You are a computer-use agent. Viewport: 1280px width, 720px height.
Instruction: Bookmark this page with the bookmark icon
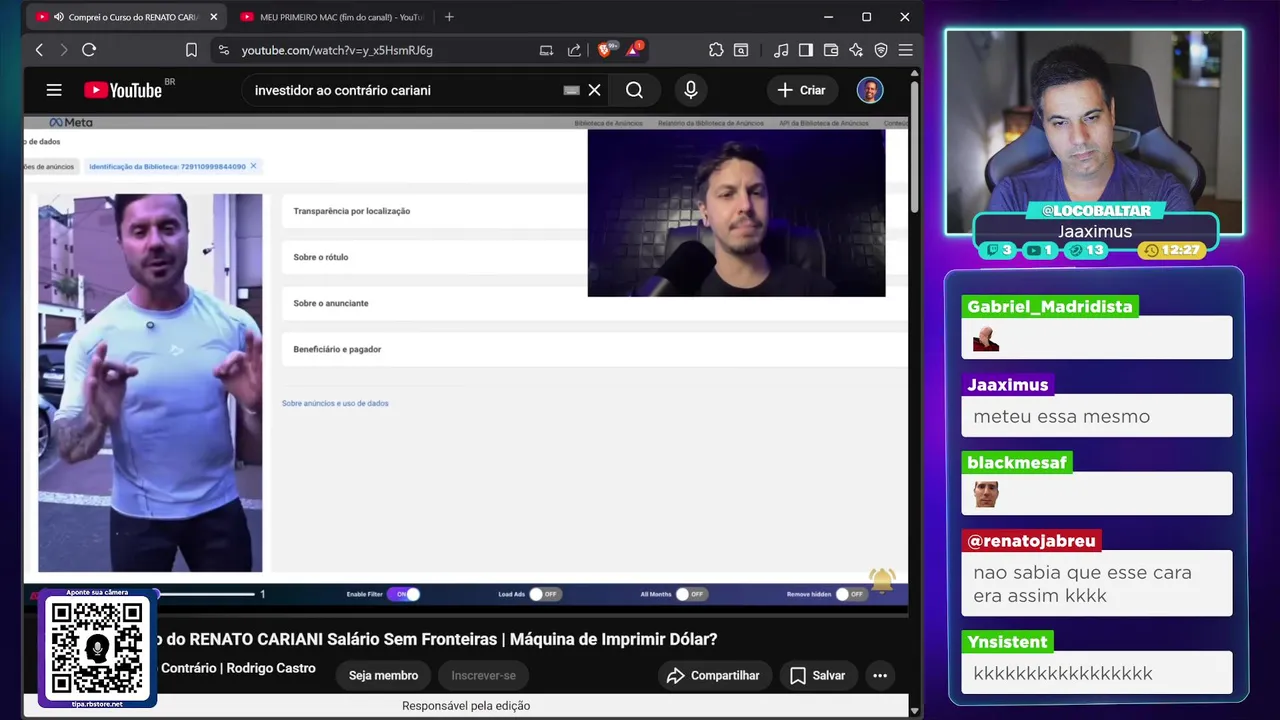click(x=191, y=50)
